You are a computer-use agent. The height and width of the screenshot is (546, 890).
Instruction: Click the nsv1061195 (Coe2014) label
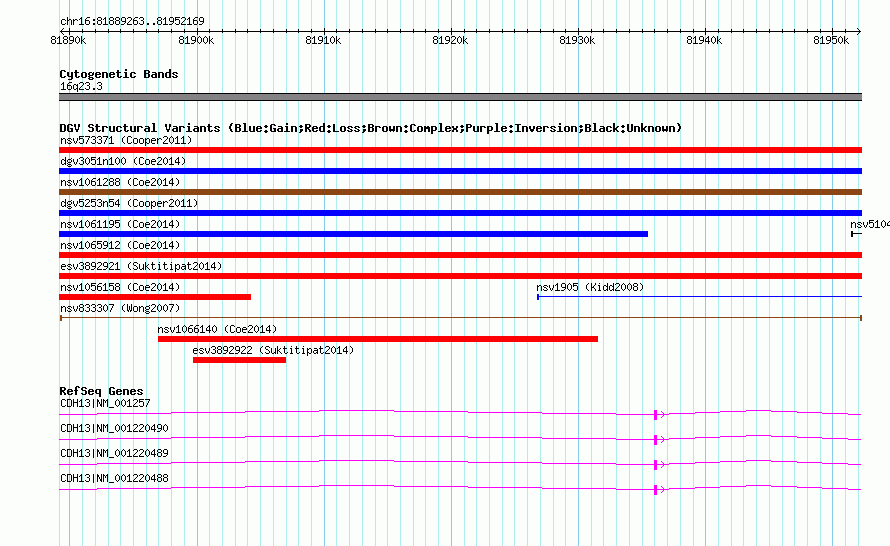tap(120, 224)
